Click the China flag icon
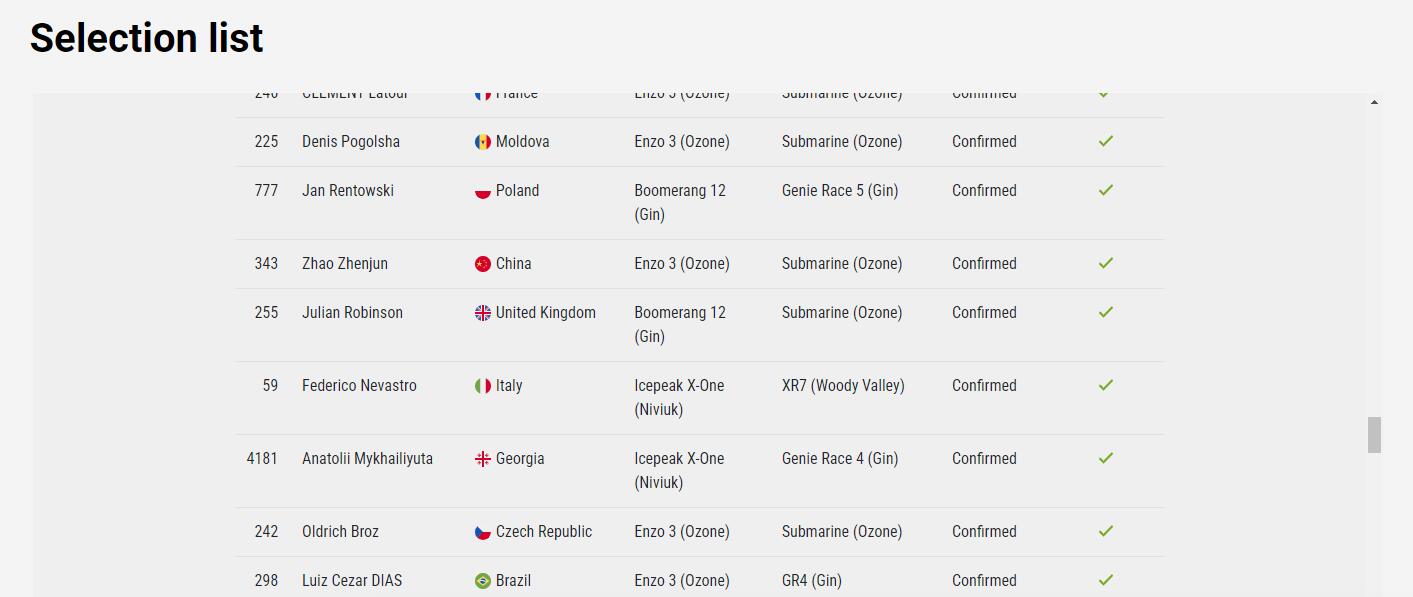 pos(483,264)
